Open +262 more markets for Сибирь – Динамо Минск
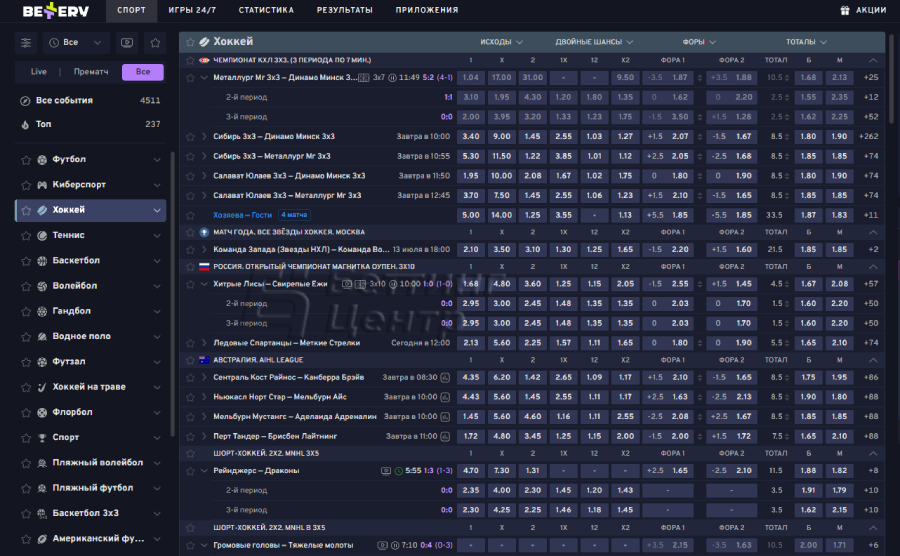The height and width of the screenshot is (556, 900). [x=868, y=137]
